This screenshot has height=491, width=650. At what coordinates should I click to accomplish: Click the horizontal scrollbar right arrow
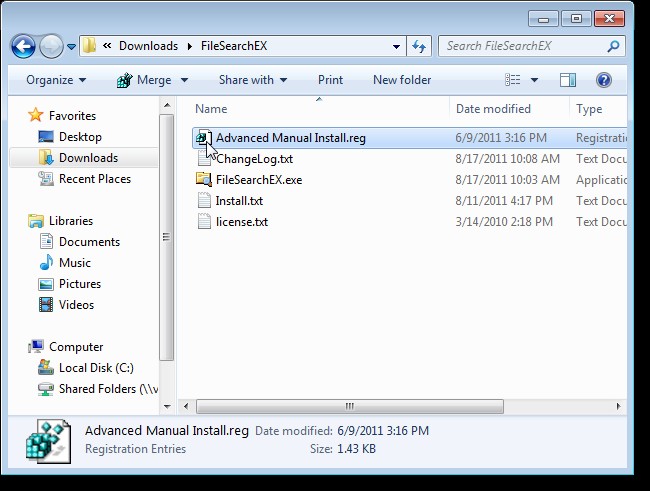pyautogui.click(x=618, y=406)
